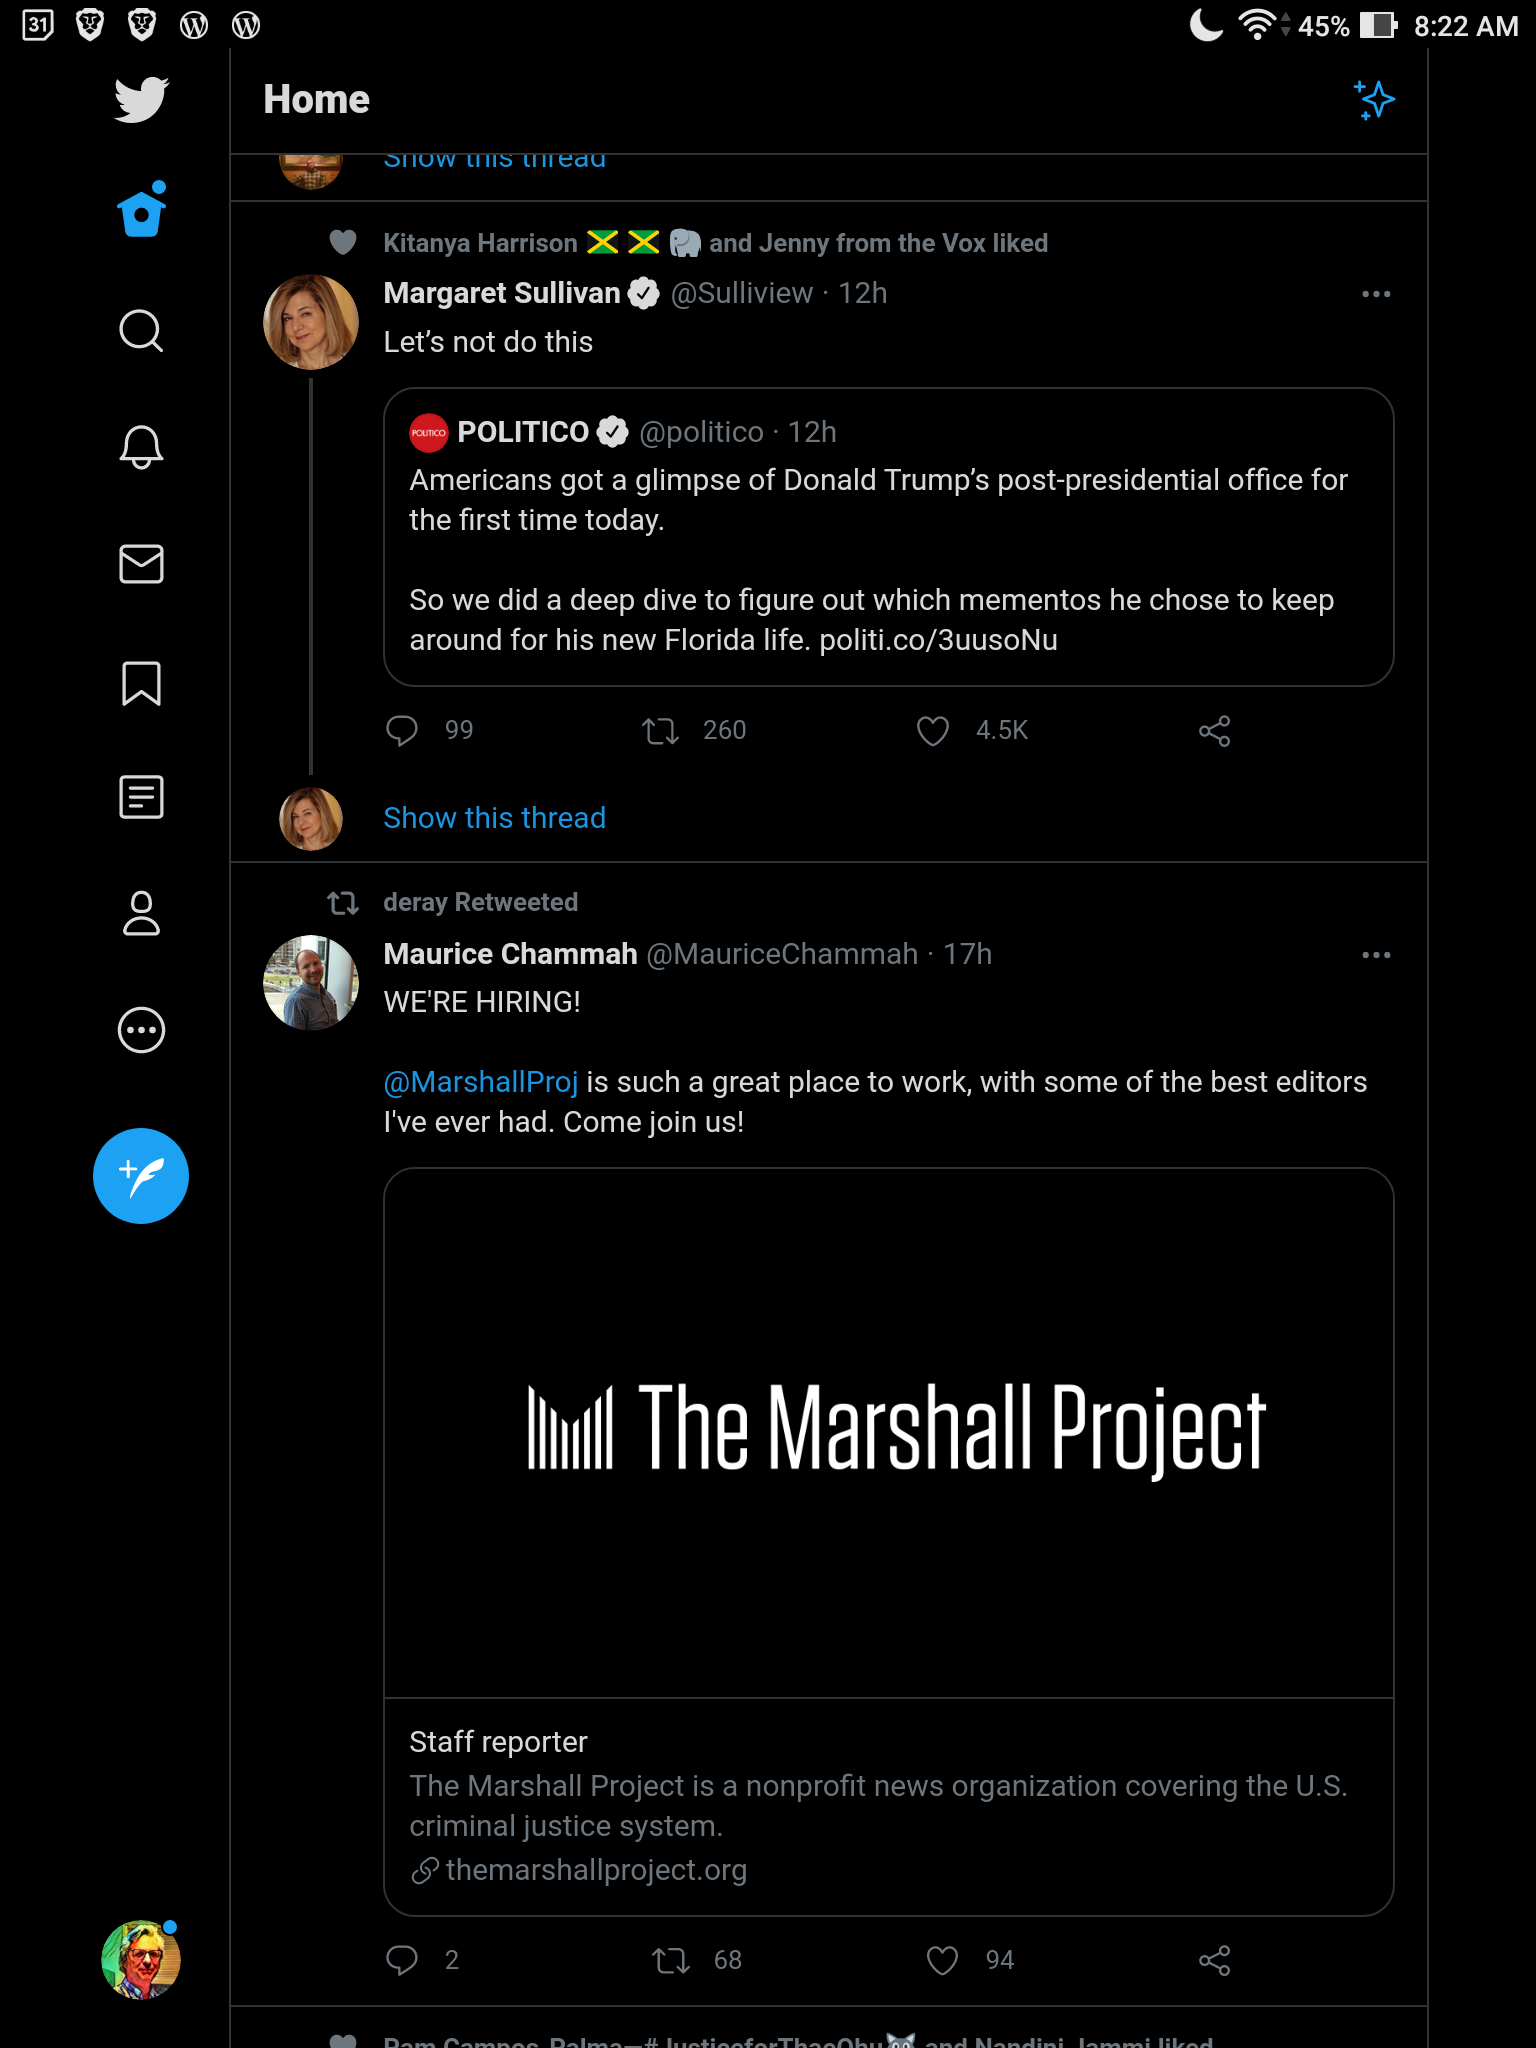Open the Notifications bell

tap(141, 447)
